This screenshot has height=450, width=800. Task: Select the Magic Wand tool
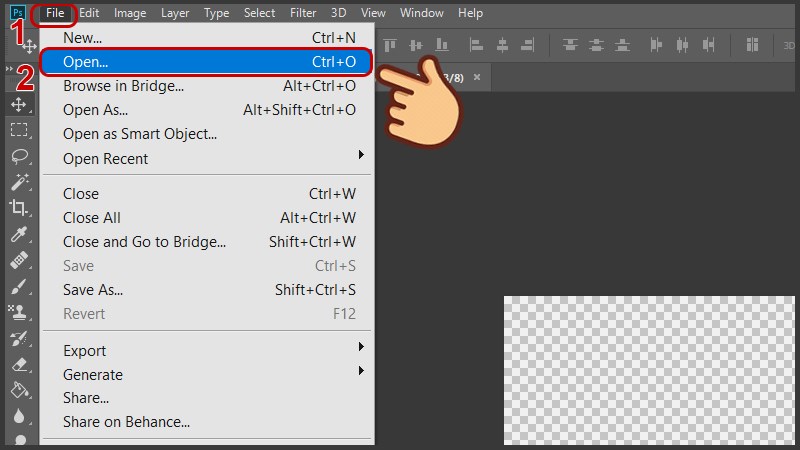[x=19, y=182]
